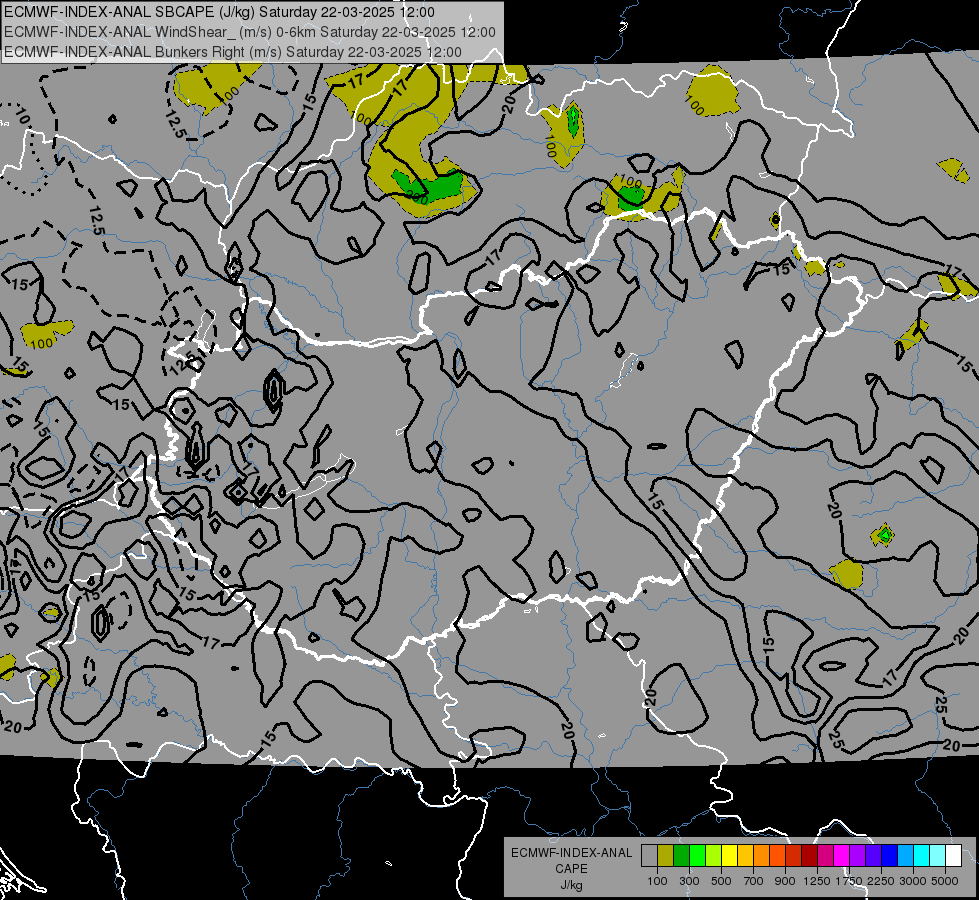Click the Bunkers Right (m/s) header line
The height and width of the screenshot is (900, 979).
coord(233,52)
